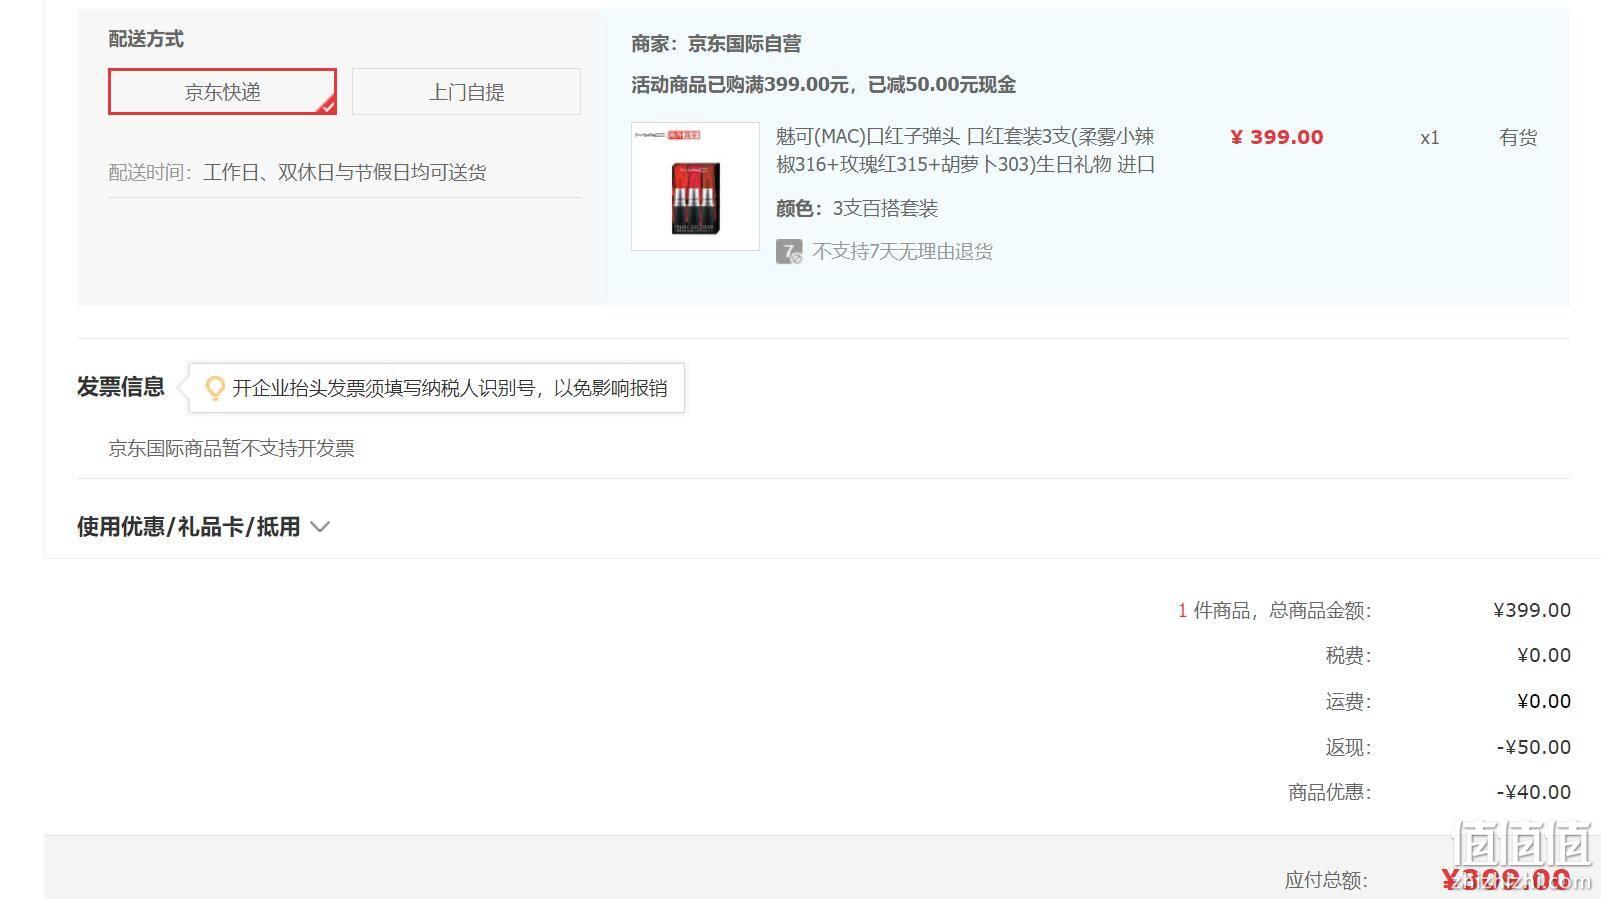The height and width of the screenshot is (899, 1601).
Task: Click the 7-day no-return policy icon
Action: 789,252
